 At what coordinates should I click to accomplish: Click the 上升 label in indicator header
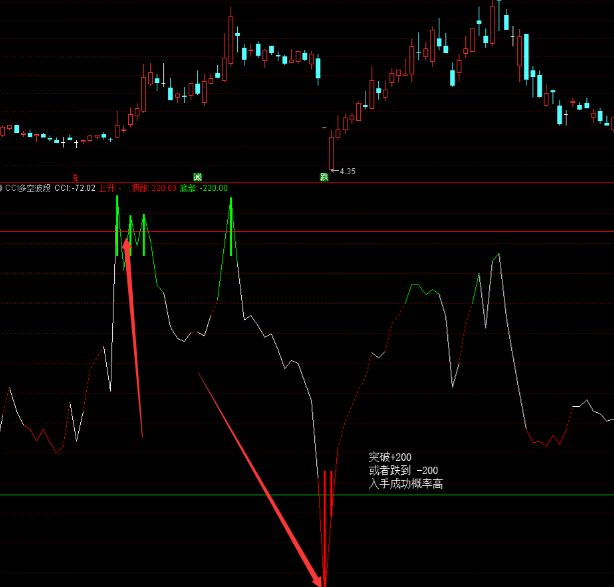click(x=110, y=188)
